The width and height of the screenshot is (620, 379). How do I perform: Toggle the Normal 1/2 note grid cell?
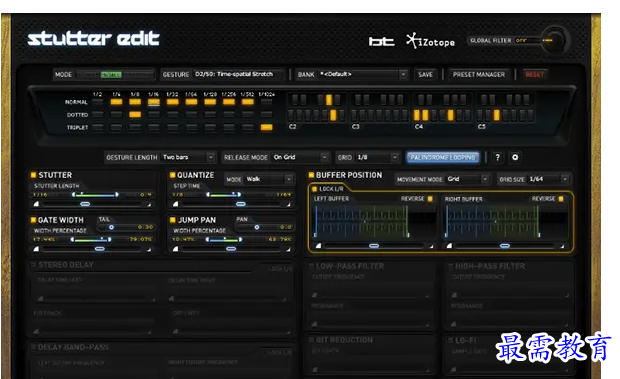98,102
